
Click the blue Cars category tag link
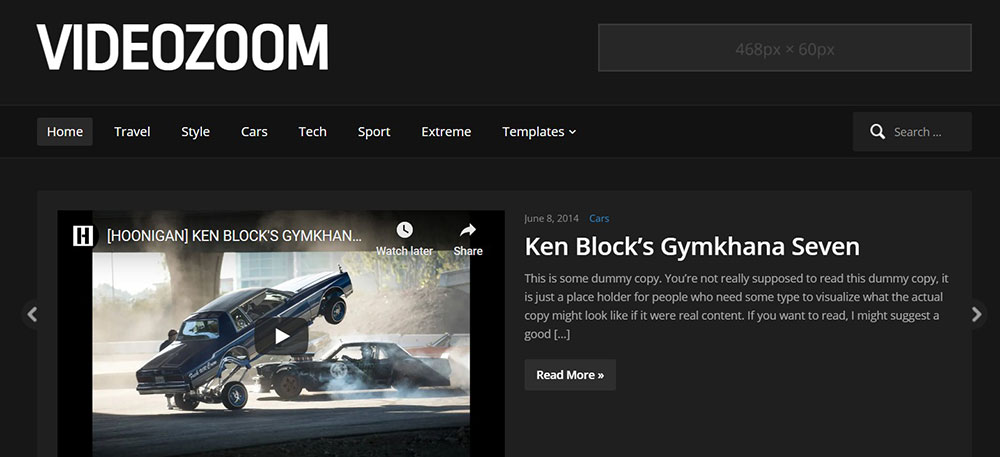[x=599, y=218]
